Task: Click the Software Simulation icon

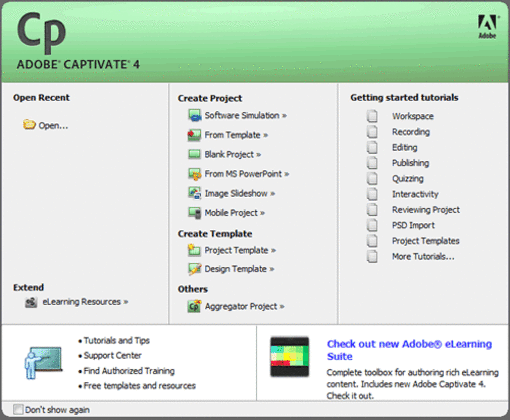Action: click(194, 115)
